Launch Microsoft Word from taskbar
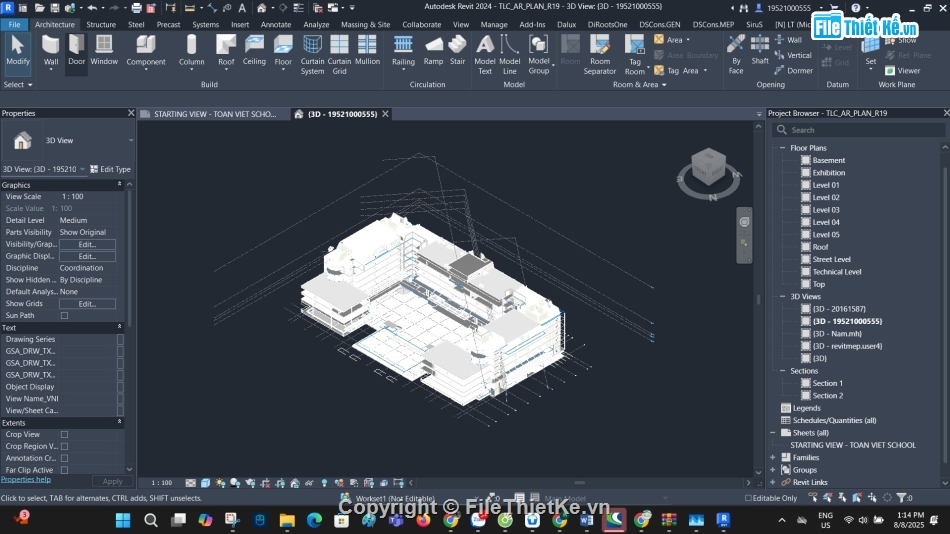This screenshot has width=950, height=534. (586, 520)
